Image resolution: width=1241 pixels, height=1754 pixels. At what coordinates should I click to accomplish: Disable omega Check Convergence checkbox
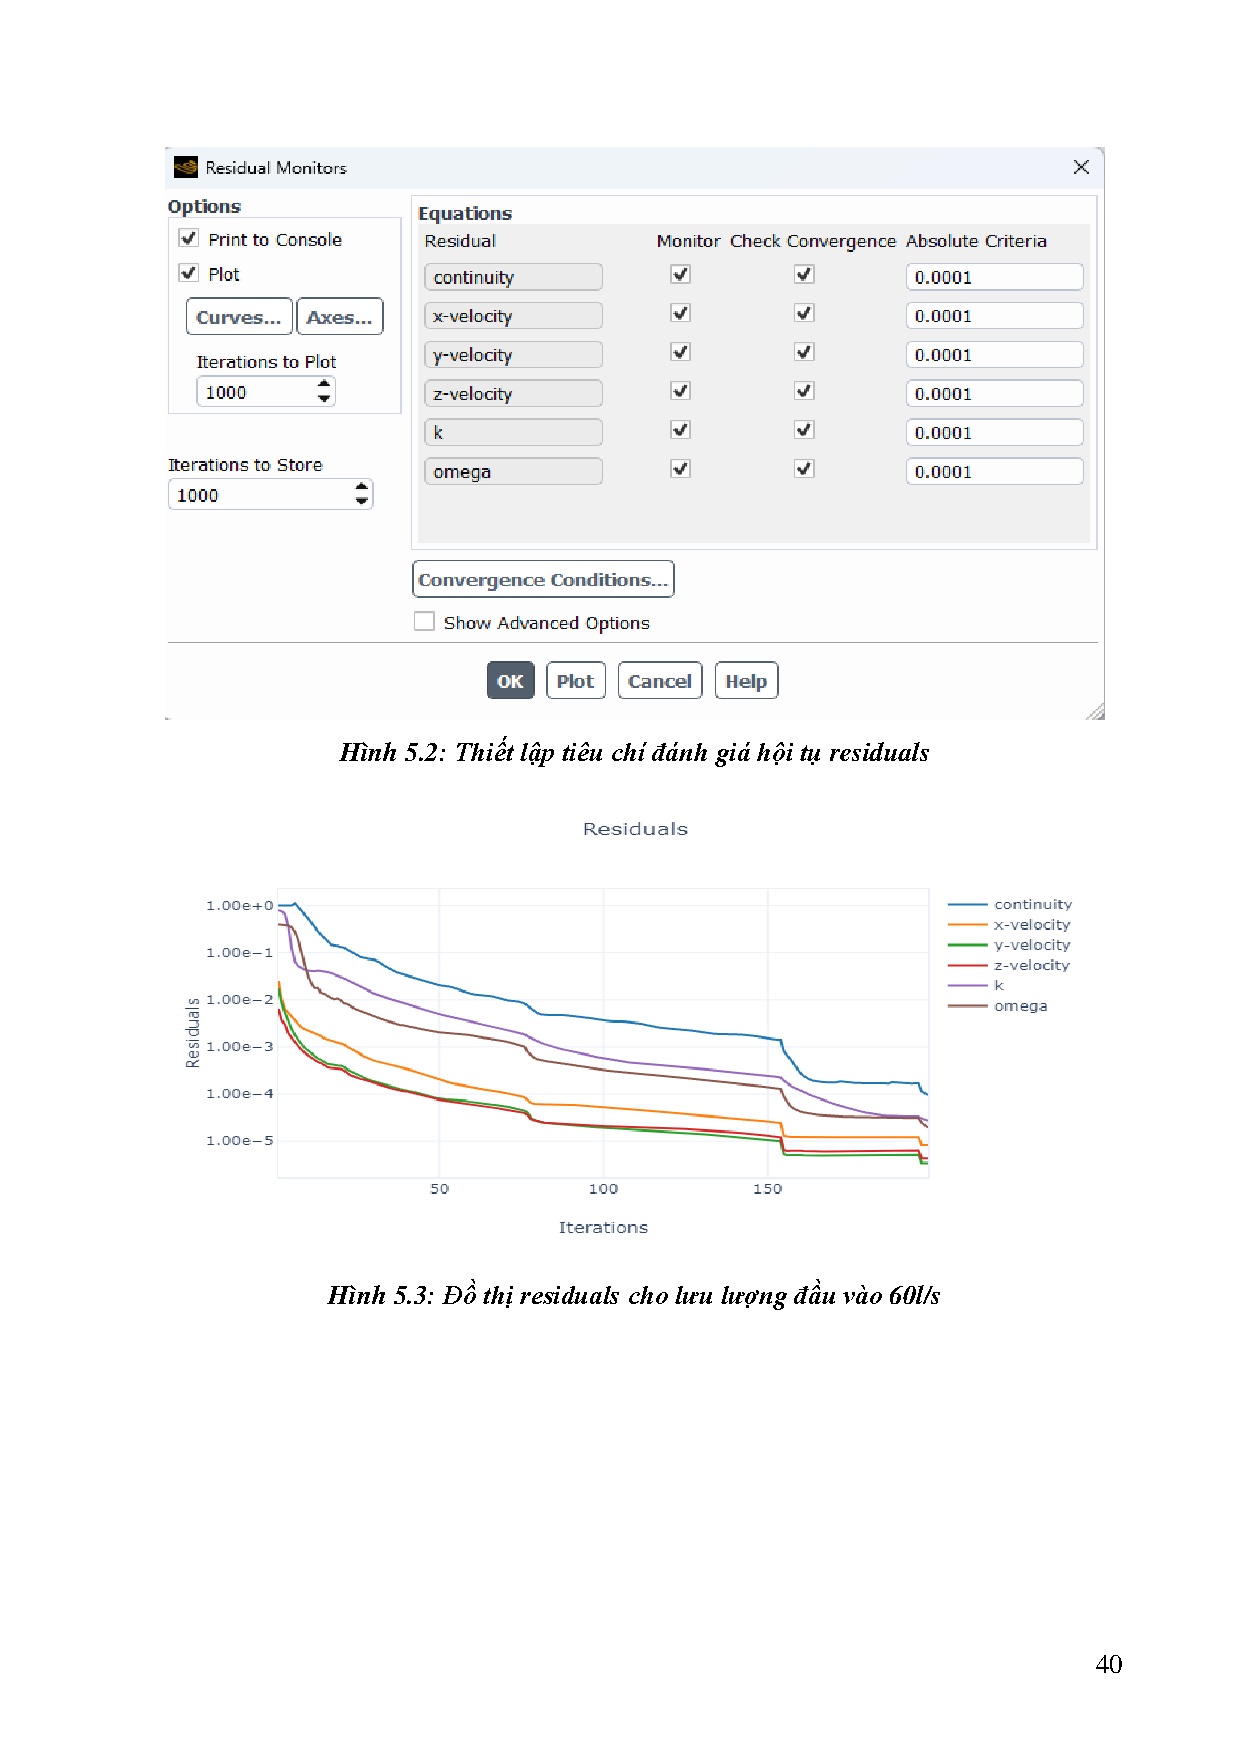pos(804,469)
